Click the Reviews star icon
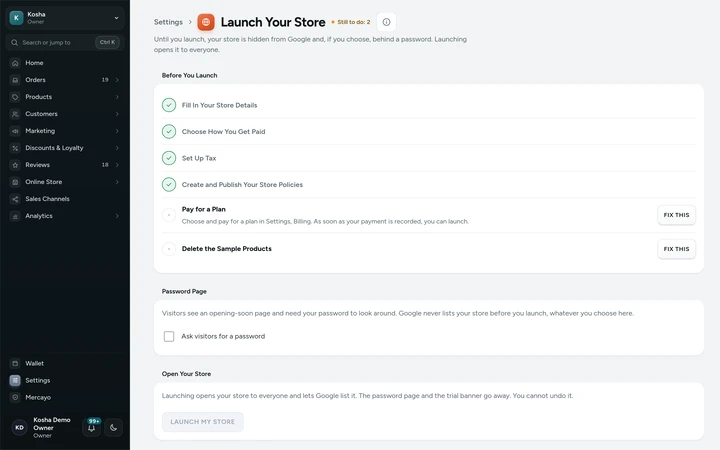This screenshot has height=450, width=720. coord(15,165)
